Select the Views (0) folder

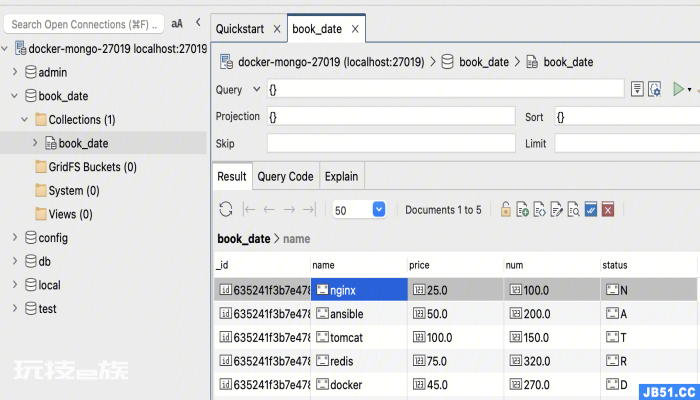point(64,214)
